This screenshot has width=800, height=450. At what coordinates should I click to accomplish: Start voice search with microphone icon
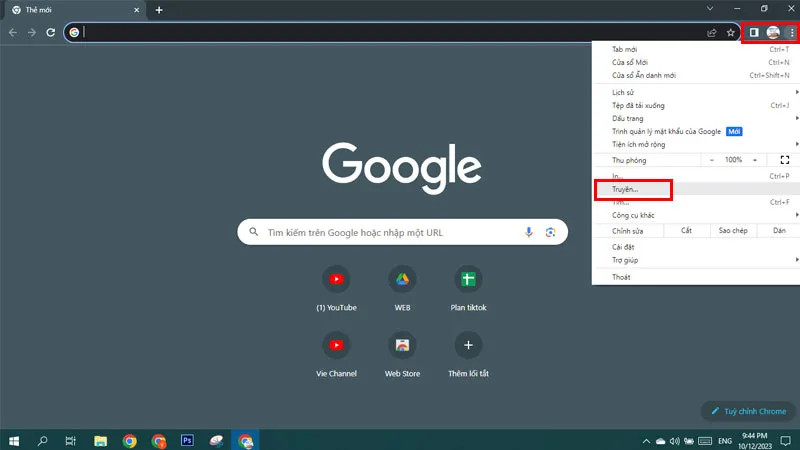529,233
